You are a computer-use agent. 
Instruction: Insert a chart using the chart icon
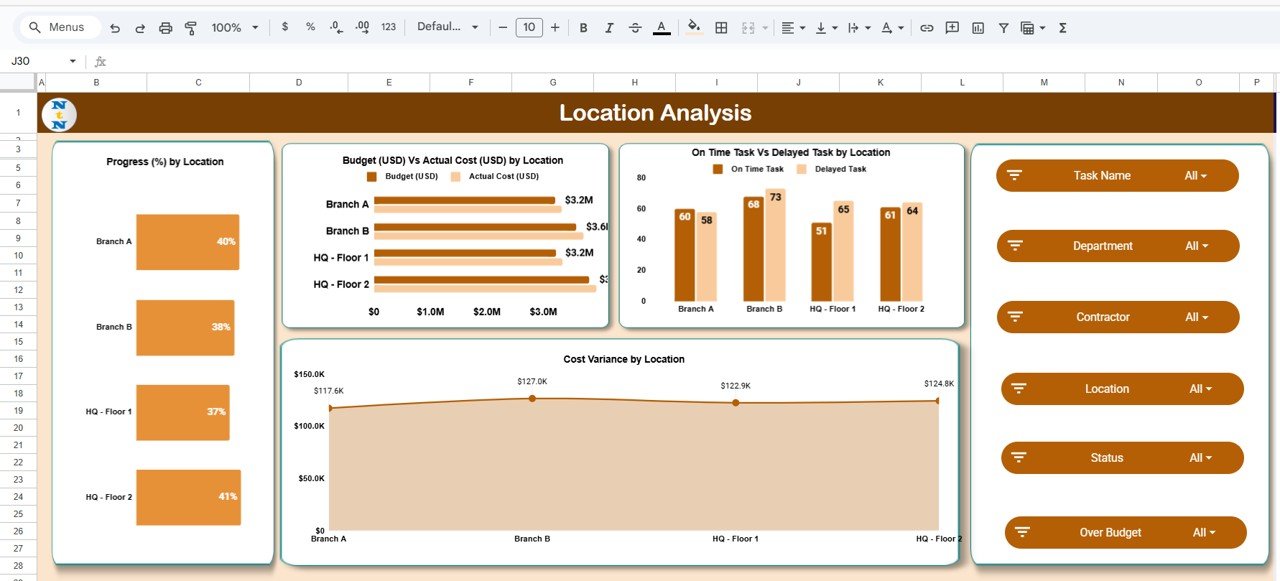point(978,28)
